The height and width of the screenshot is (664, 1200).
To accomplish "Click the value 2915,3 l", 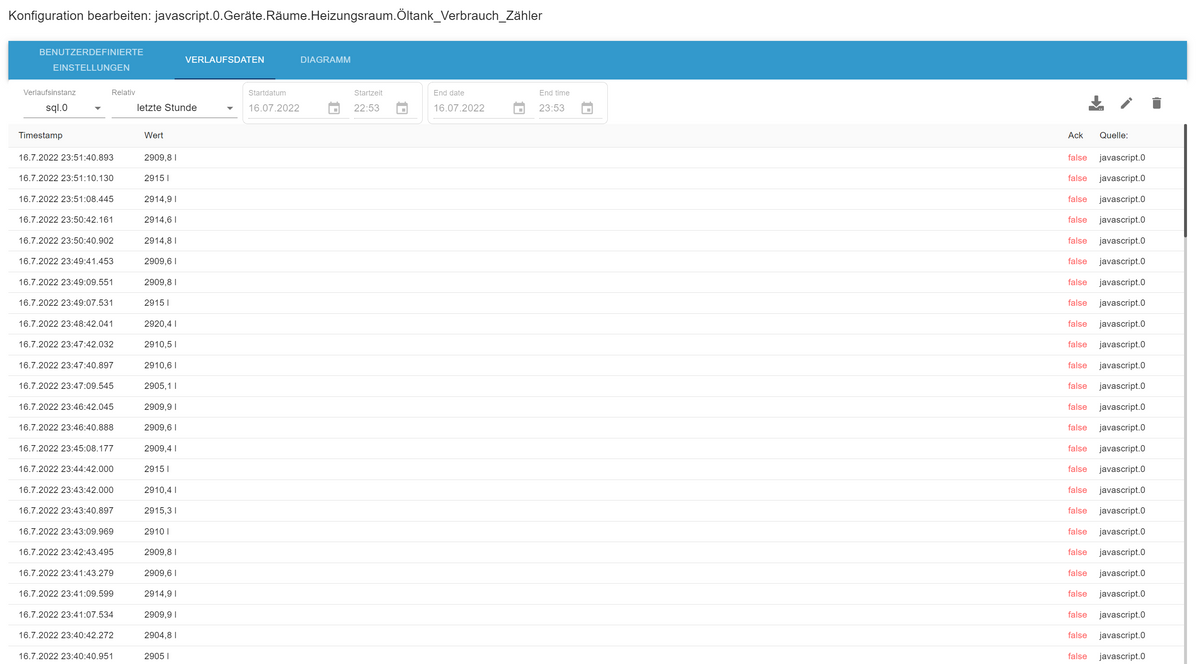I will click(x=161, y=511).
